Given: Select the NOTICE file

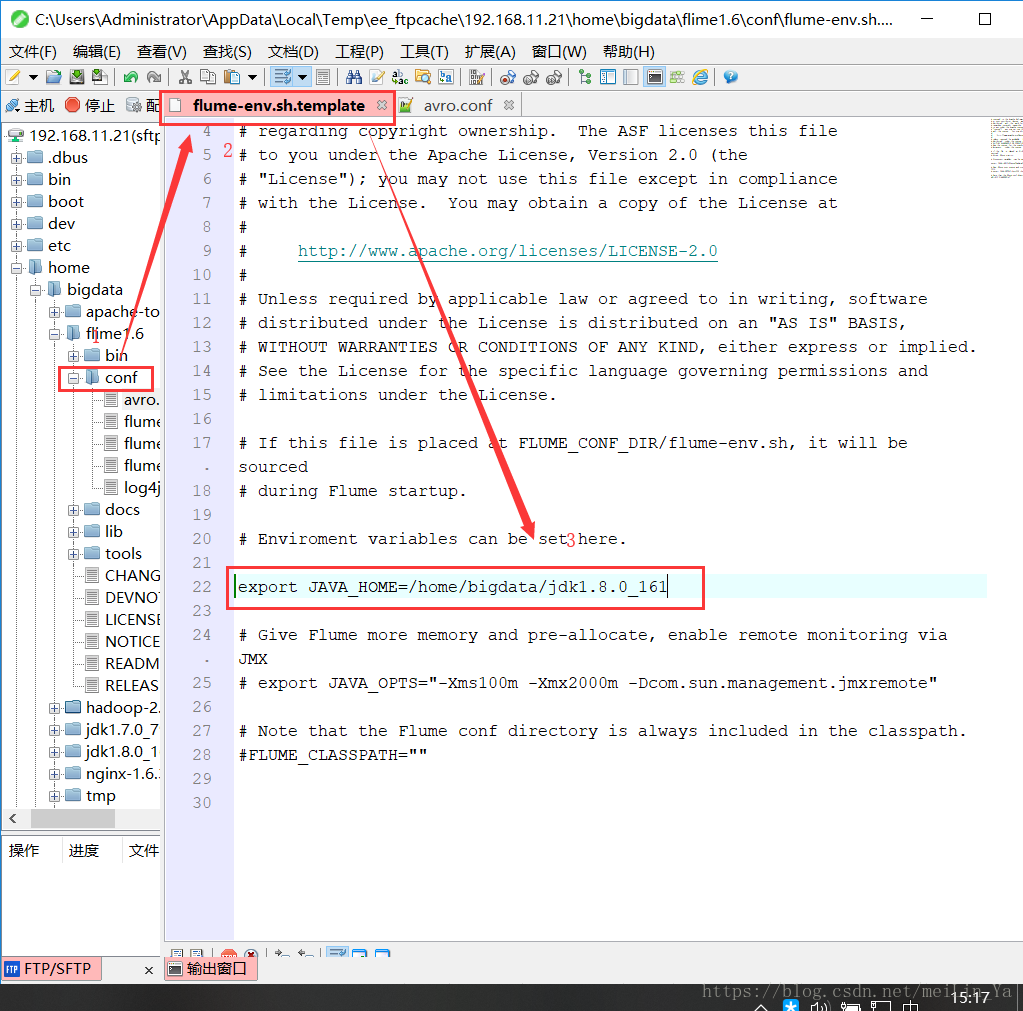Looking at the screenshot, I should (124, 642).
